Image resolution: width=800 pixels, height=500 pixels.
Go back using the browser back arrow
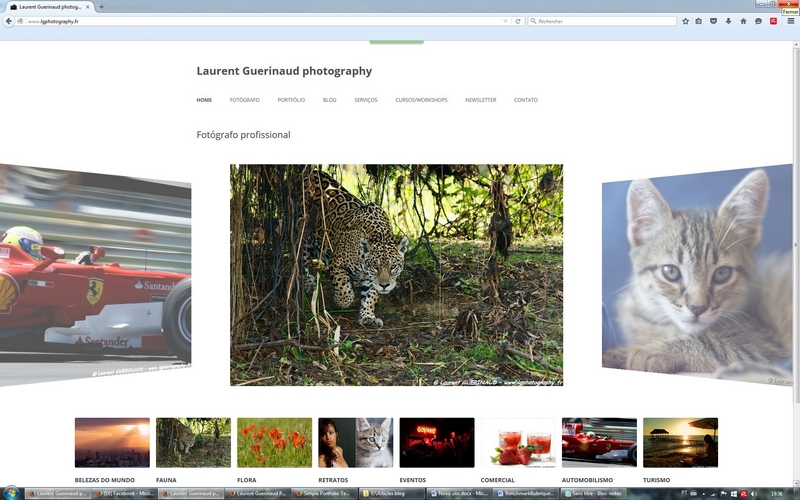(x=9, y=21)
